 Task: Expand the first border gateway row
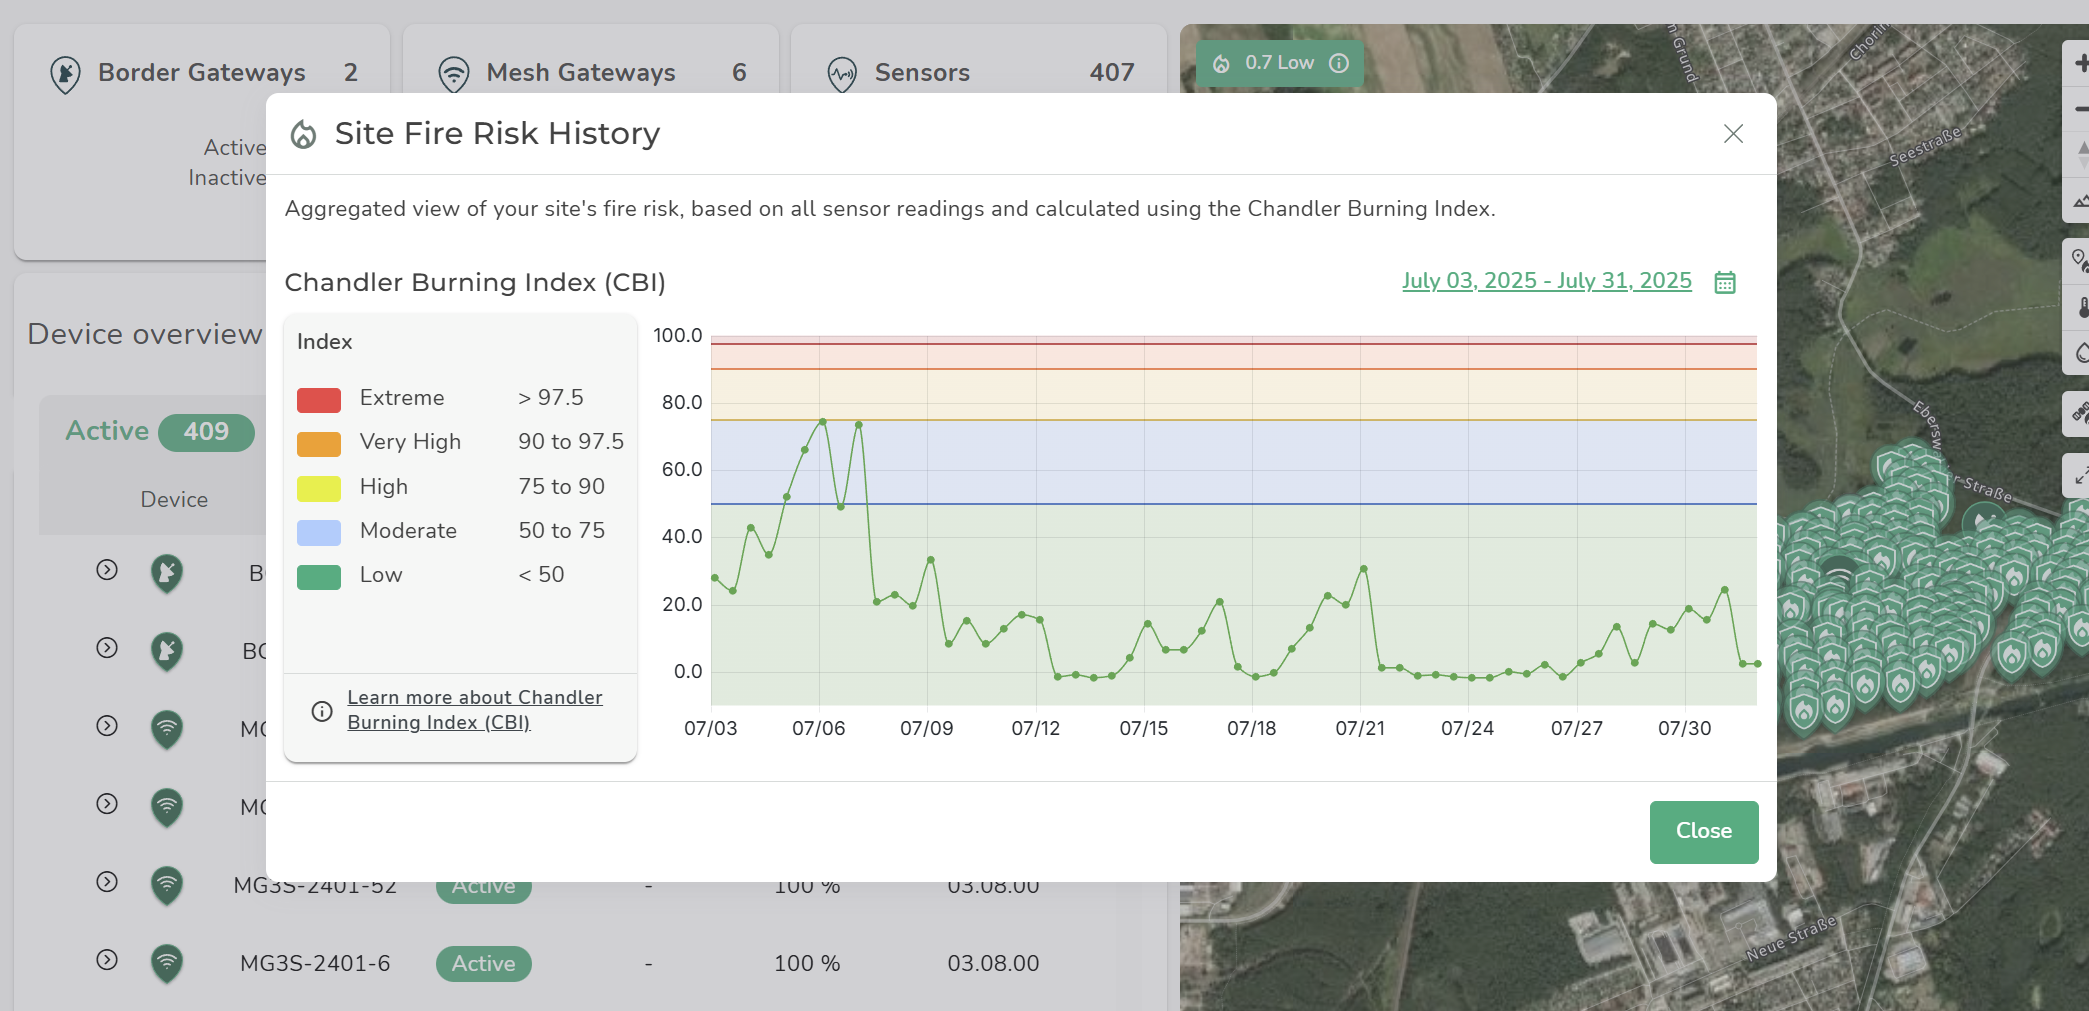[107, 570]
